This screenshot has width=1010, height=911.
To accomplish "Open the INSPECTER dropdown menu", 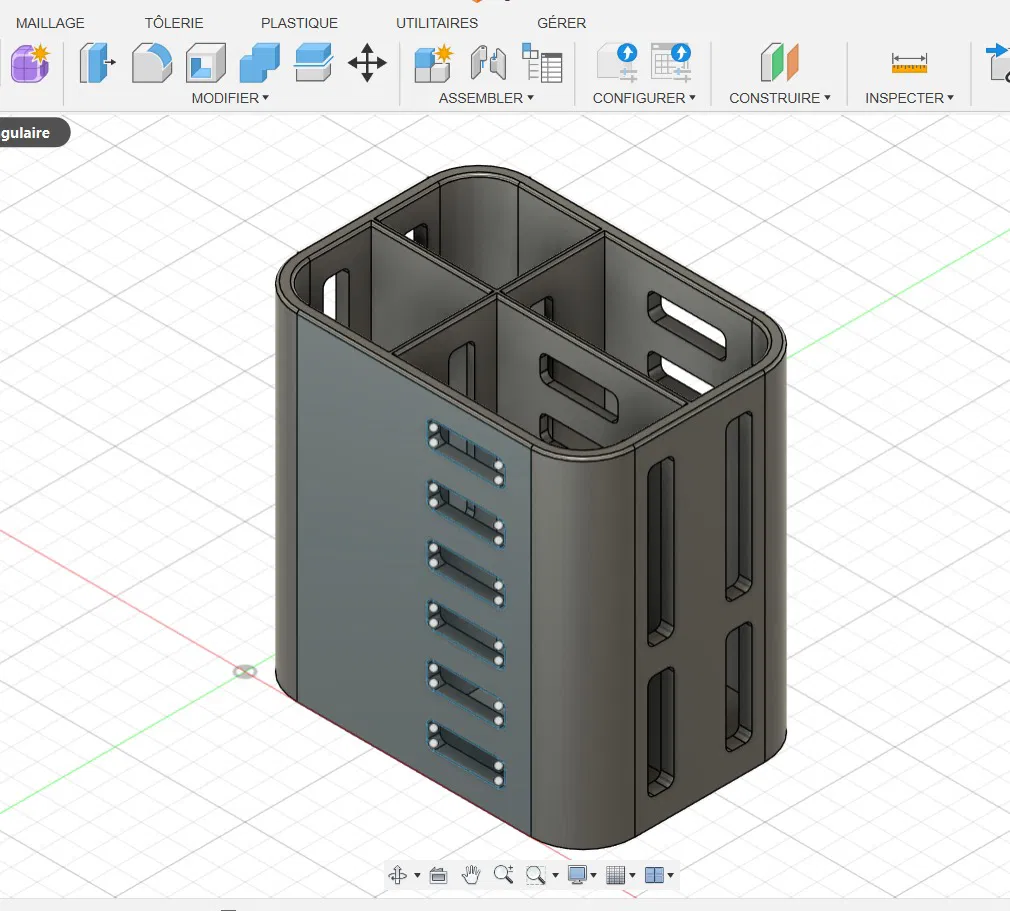I will click(x=909, y=98).
